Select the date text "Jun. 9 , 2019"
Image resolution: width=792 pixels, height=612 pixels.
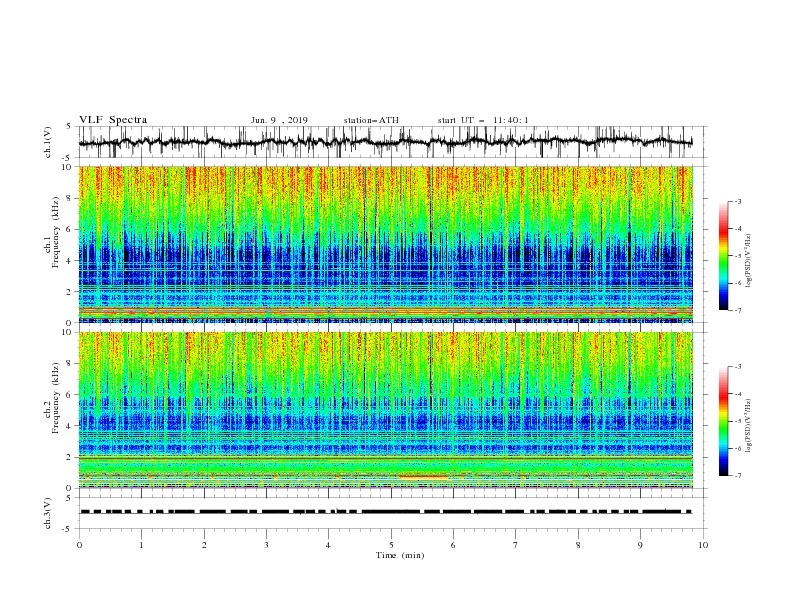tap(279, 120)
